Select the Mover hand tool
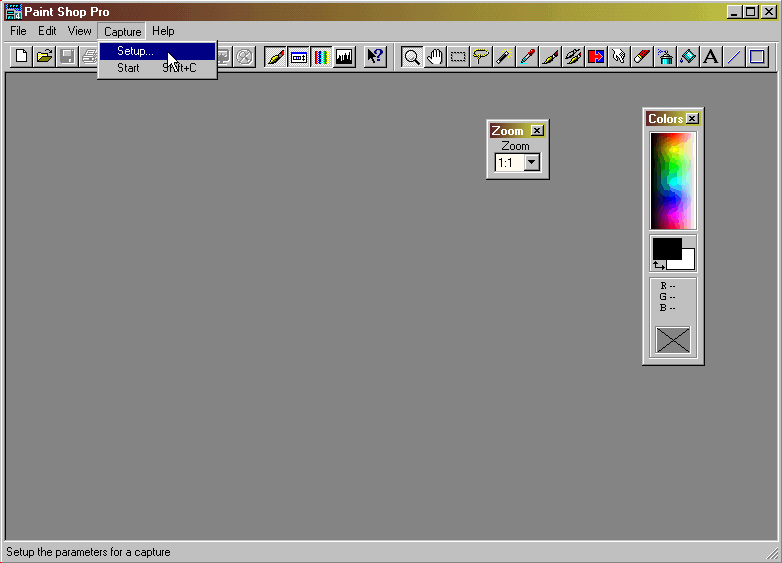The height and width of the screenshot is (563, 782). [435, 57]
